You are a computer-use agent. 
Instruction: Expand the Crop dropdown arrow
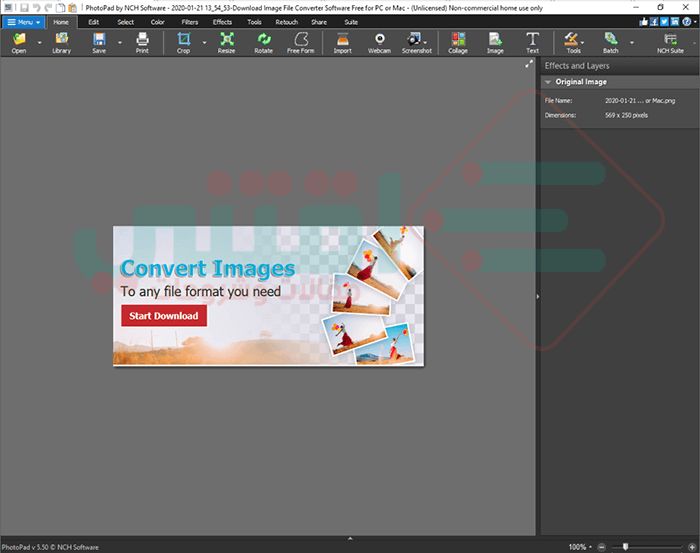204,43
